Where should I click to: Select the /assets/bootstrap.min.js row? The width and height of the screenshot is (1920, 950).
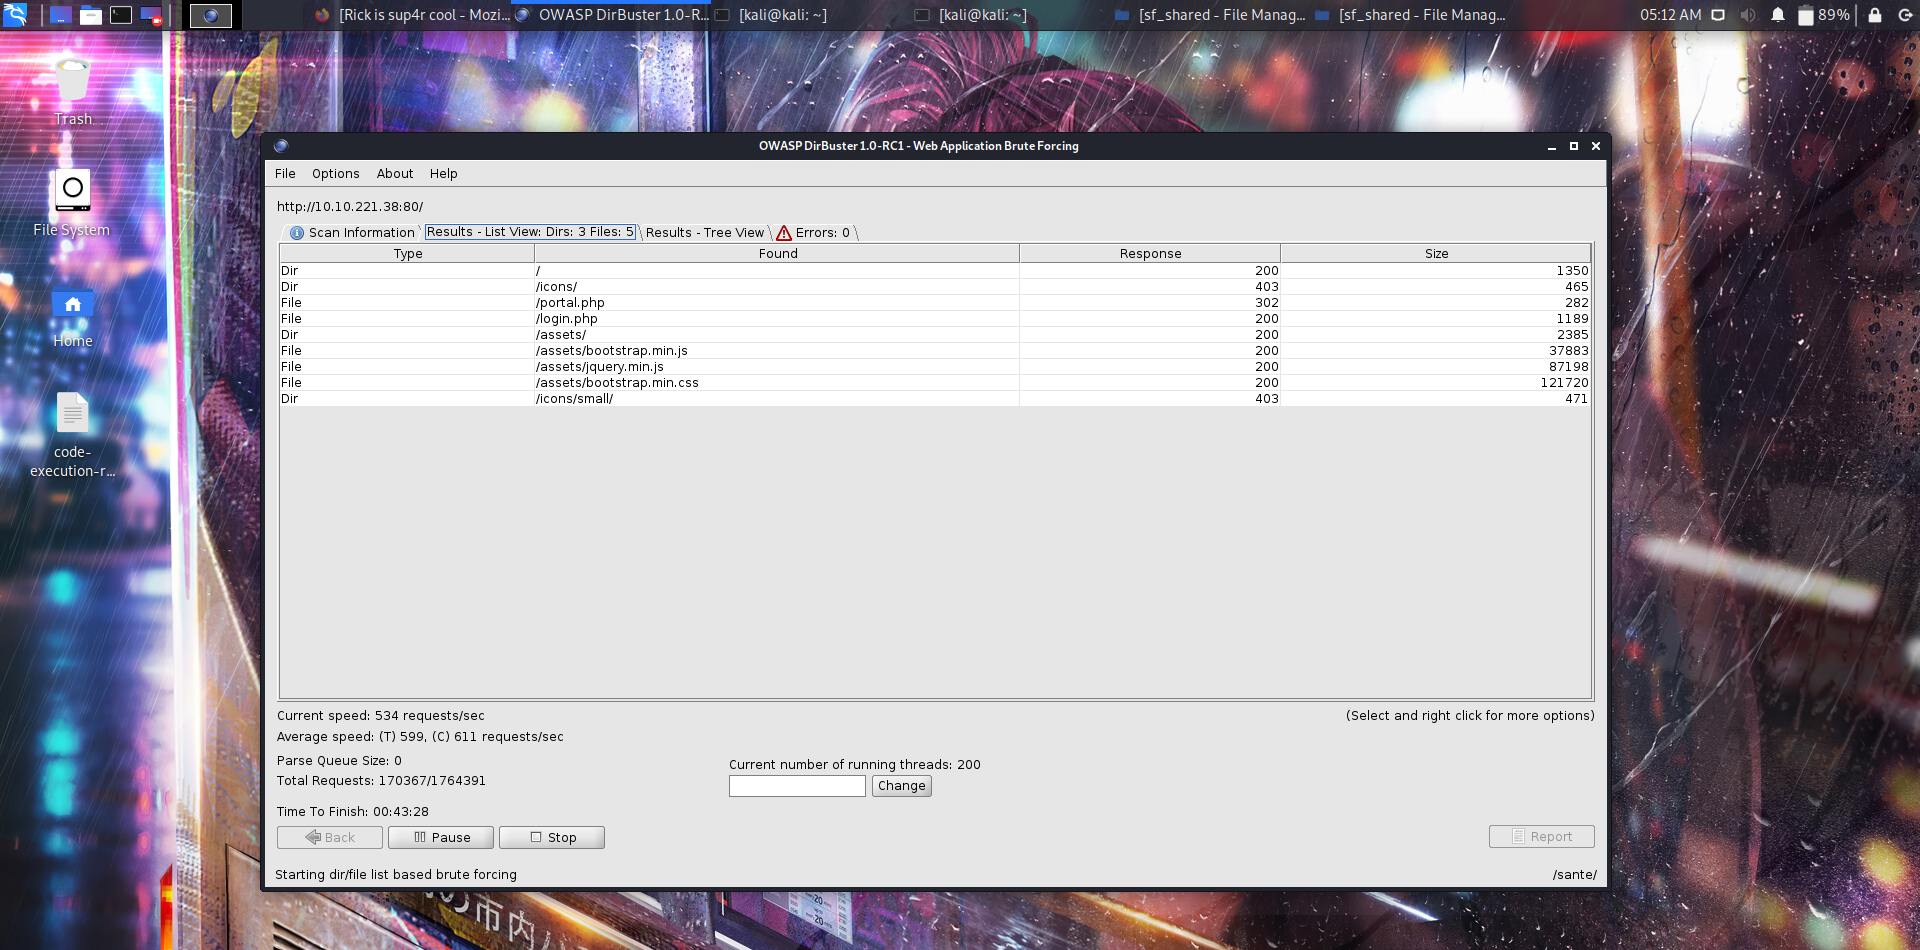[x=935, y=351]
